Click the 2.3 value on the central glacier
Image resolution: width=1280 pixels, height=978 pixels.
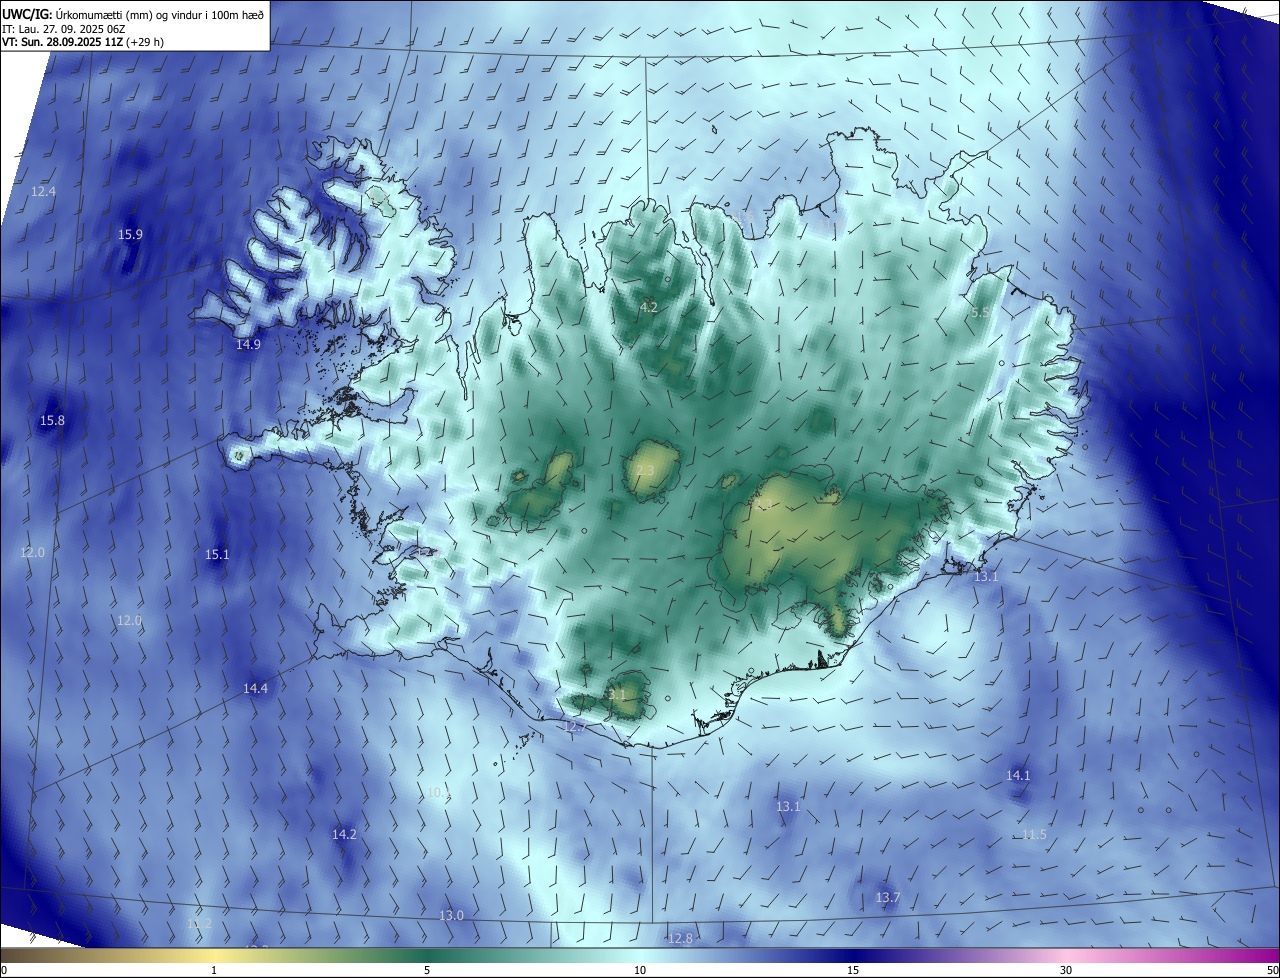coord(645,471)
